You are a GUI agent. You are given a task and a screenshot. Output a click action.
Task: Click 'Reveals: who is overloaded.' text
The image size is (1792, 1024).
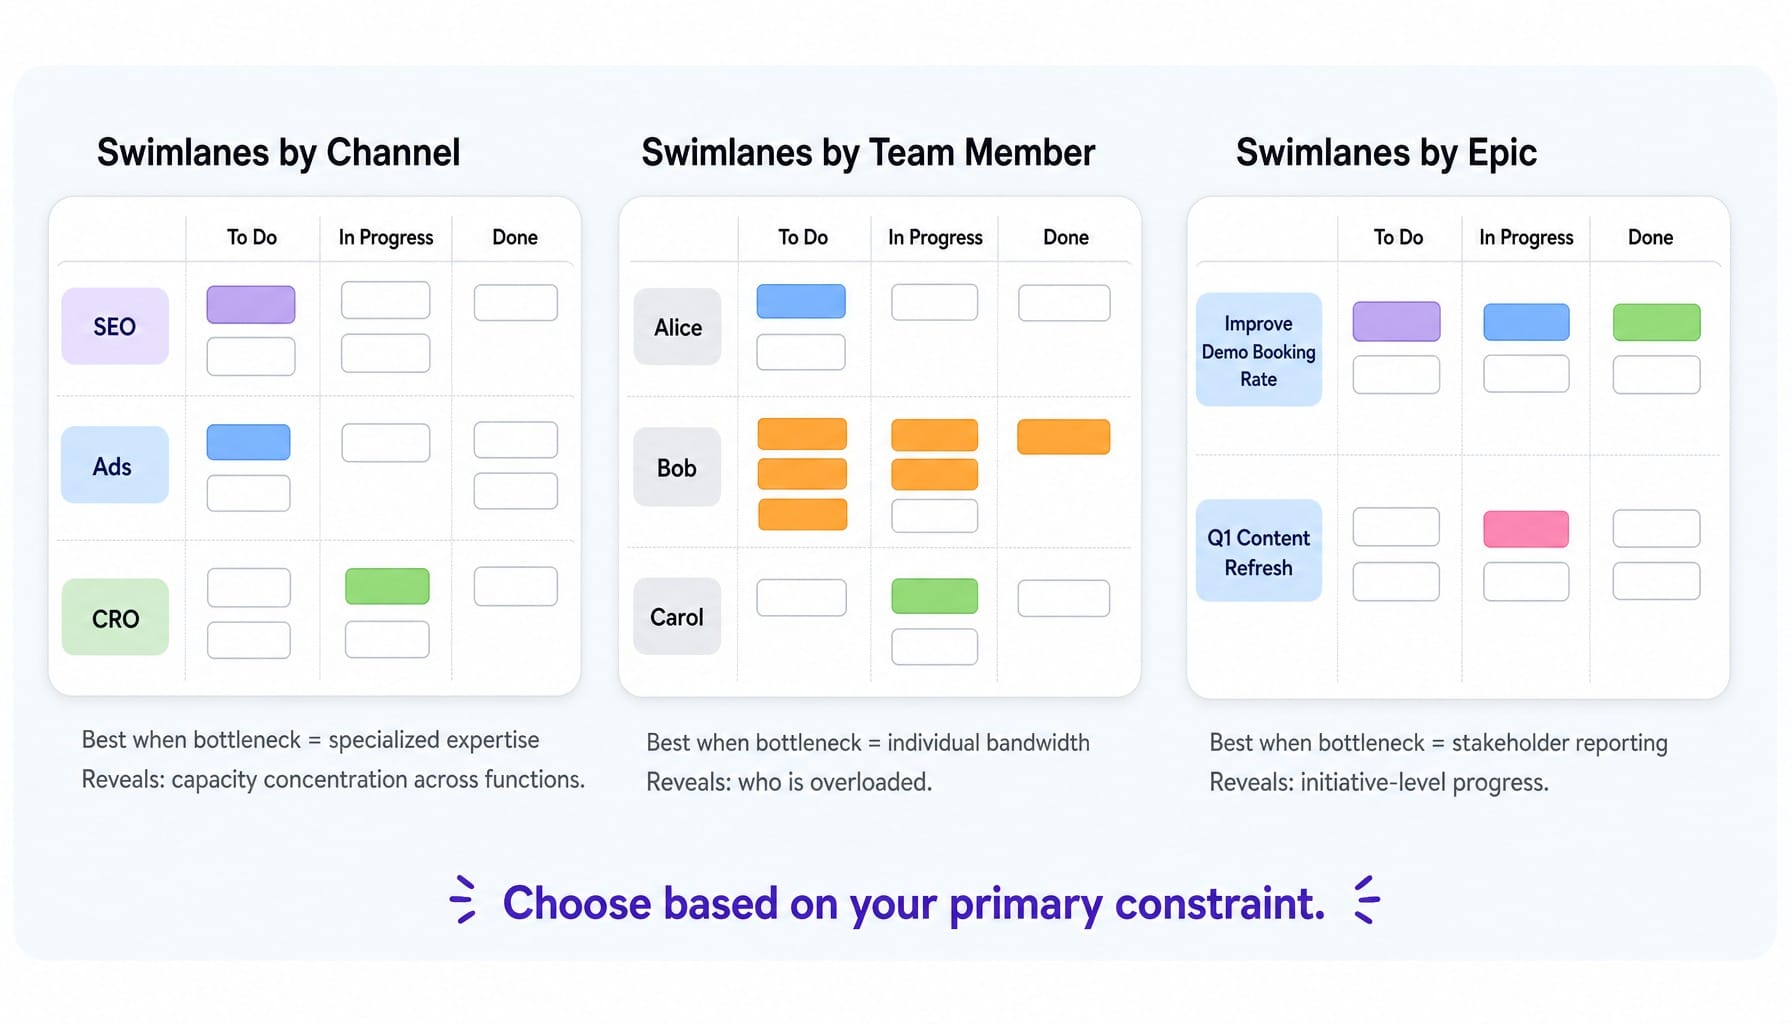tap(789, 782)
